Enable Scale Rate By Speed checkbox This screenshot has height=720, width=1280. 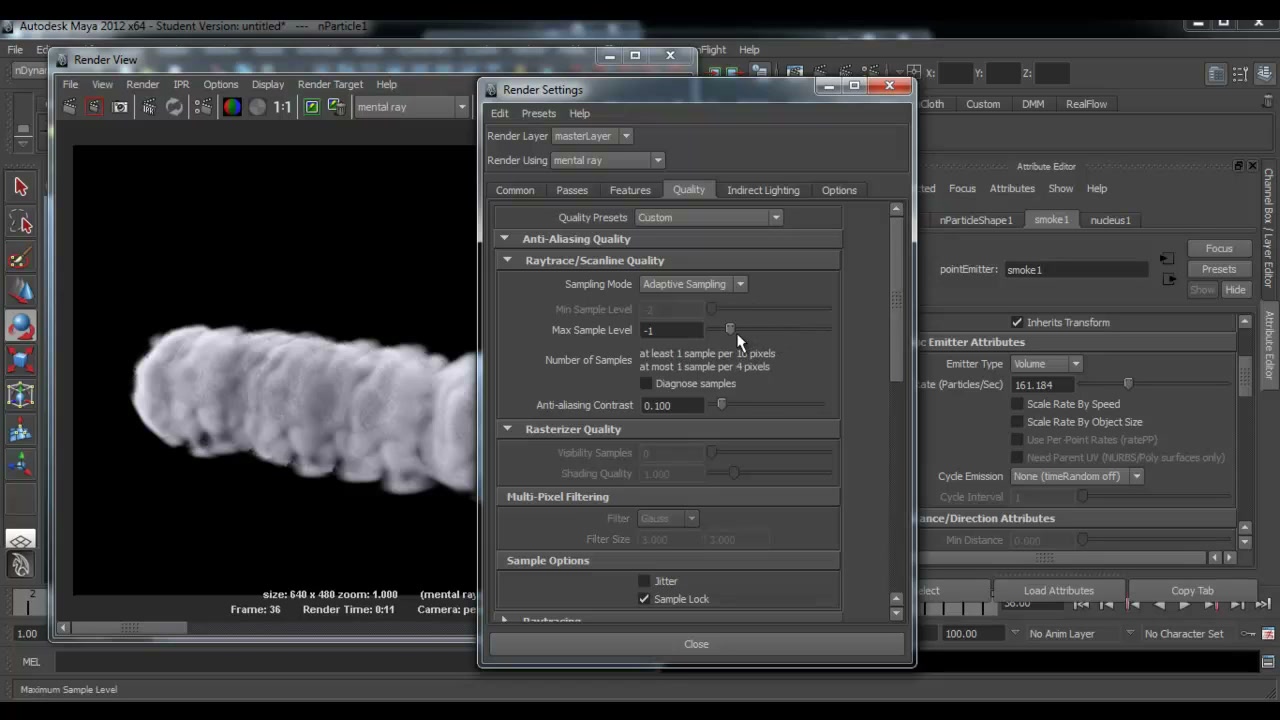click(1017, 404)
